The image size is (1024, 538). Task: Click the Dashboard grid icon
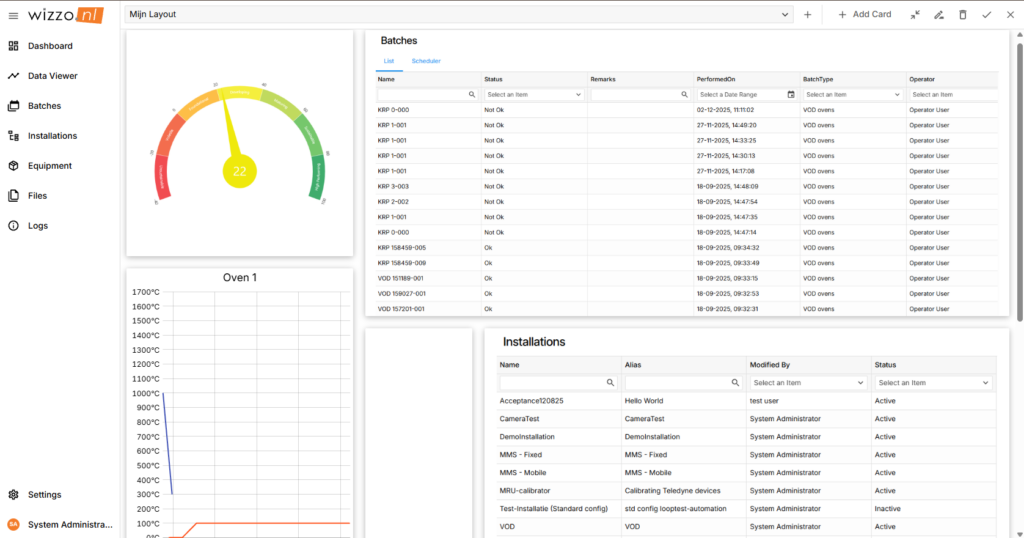point(13,46)
